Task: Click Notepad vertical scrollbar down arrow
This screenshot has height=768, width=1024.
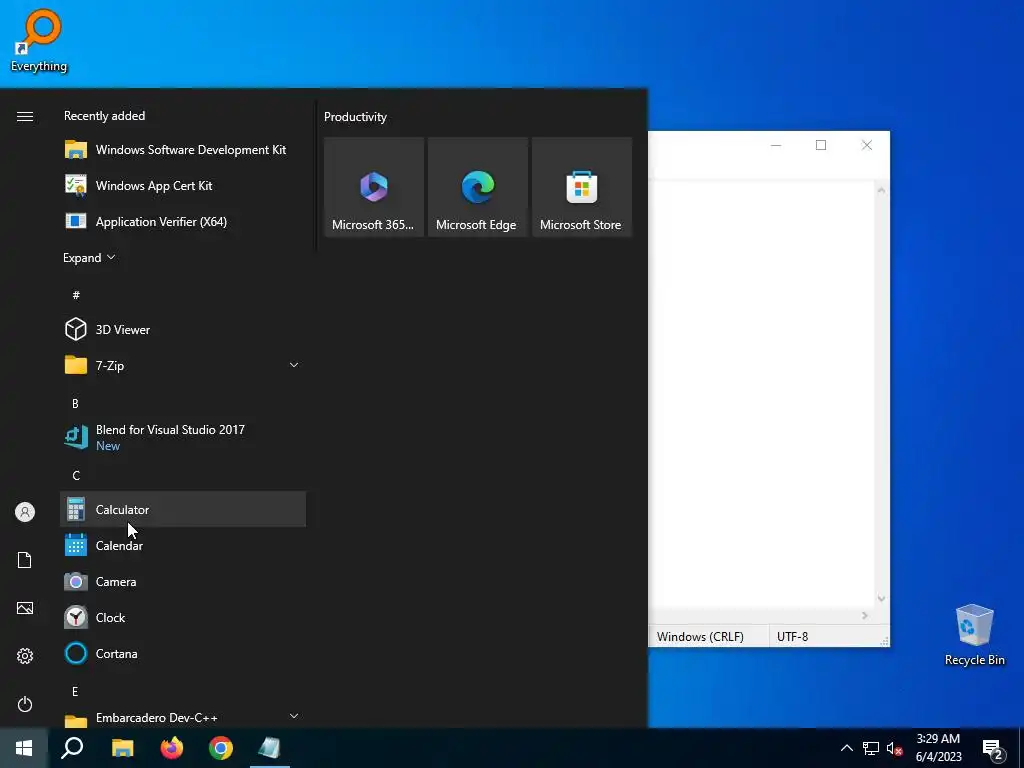Action: pyautogui.click(x=881, y=599)
